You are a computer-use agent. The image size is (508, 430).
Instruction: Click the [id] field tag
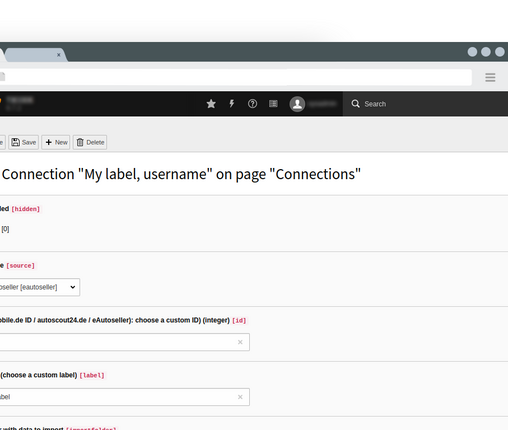pyautogui.click(x=239, y=320)
